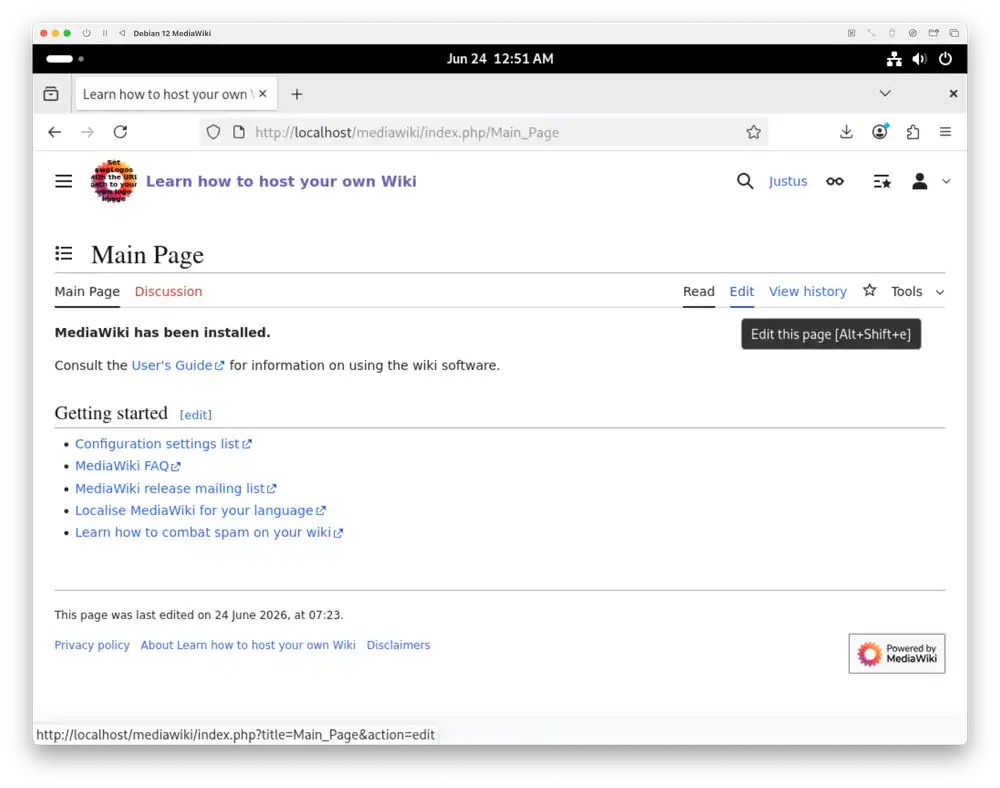The image size is (1000, 788).
Task: Select the 'Learn how to host your own' tab
Action: point(176,94)
